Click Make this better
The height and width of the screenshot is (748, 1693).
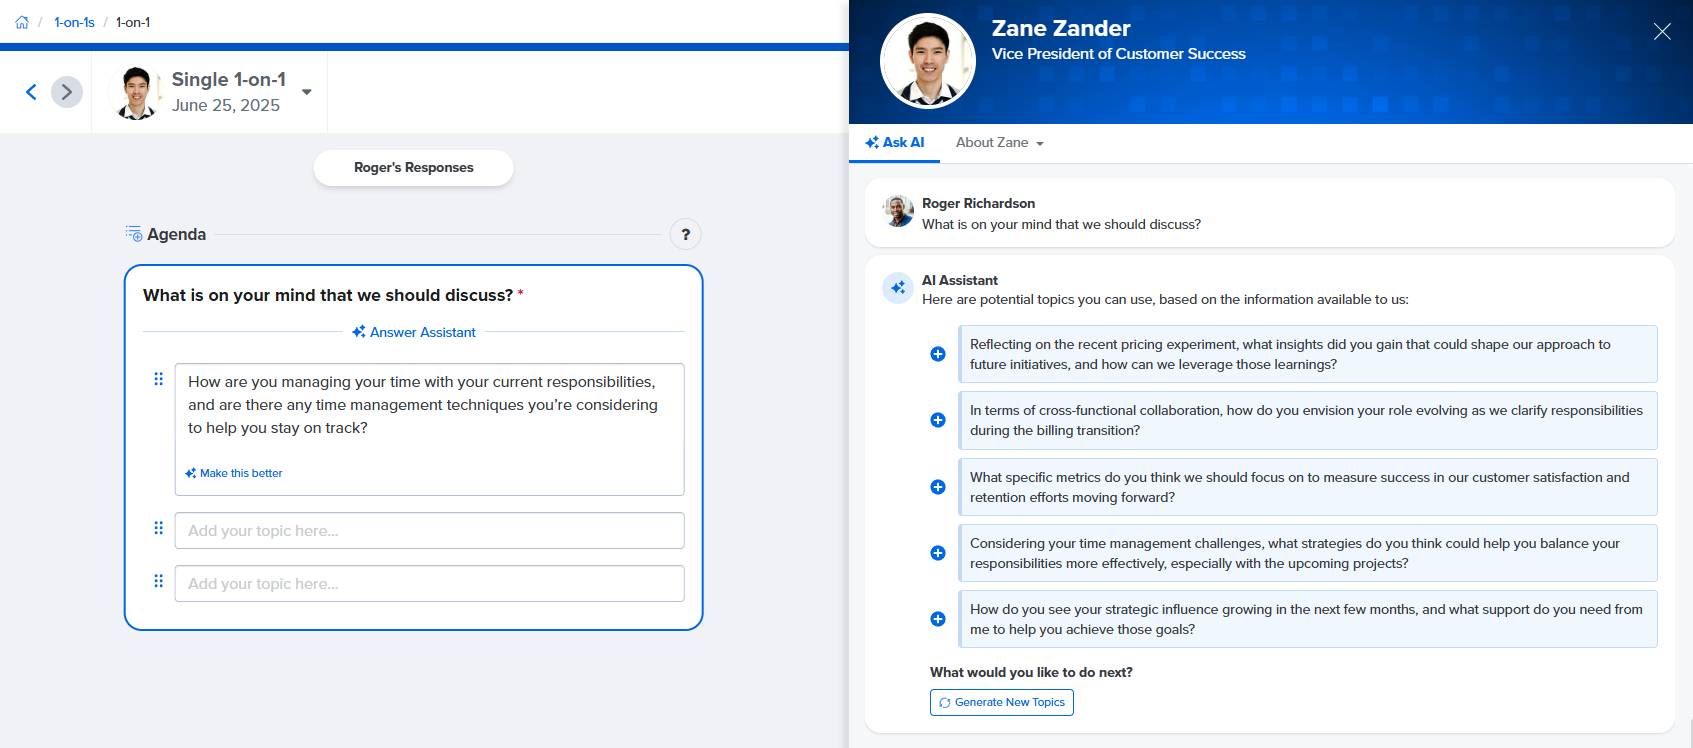coord(234,473)
